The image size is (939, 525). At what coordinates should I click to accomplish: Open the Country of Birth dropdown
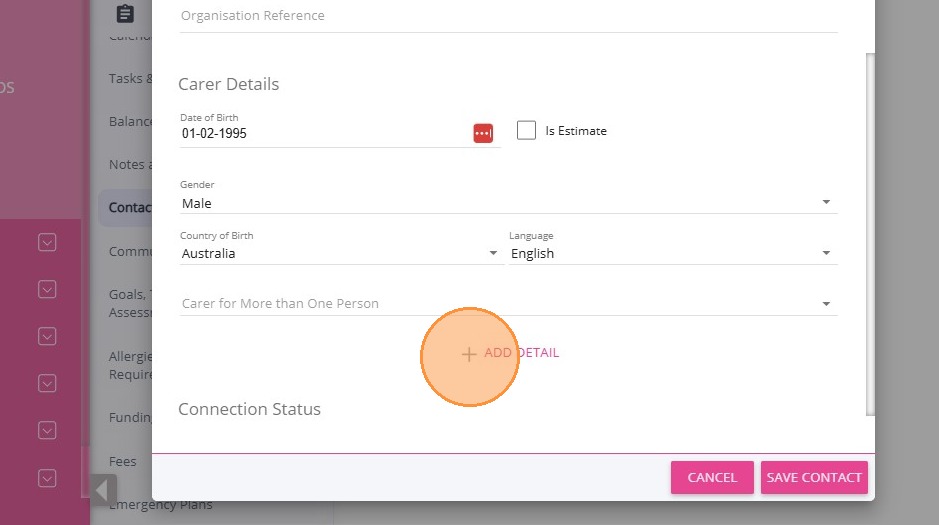click(493, 254)
